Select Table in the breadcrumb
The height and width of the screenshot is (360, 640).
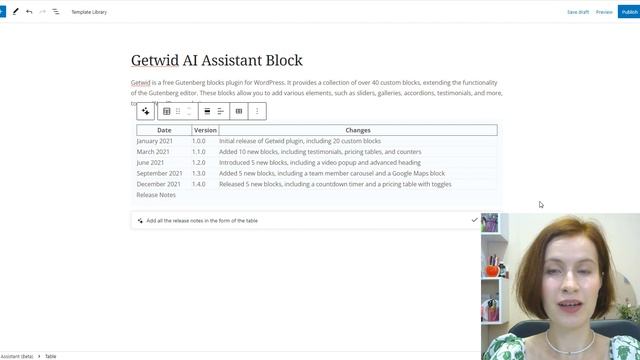[x=51, y=356]
